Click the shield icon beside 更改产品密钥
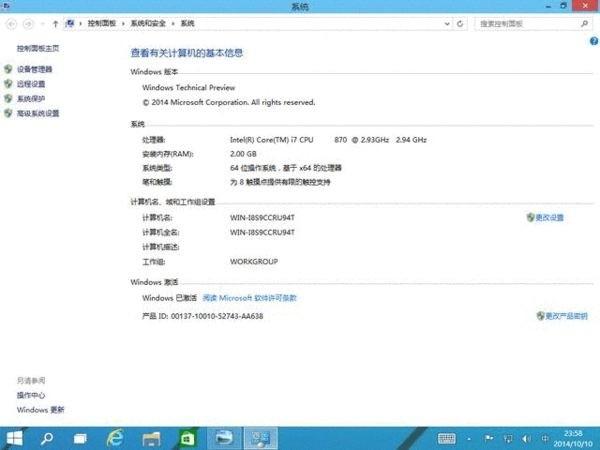Viewport: 600px width, 450px height. coord(540,316)
